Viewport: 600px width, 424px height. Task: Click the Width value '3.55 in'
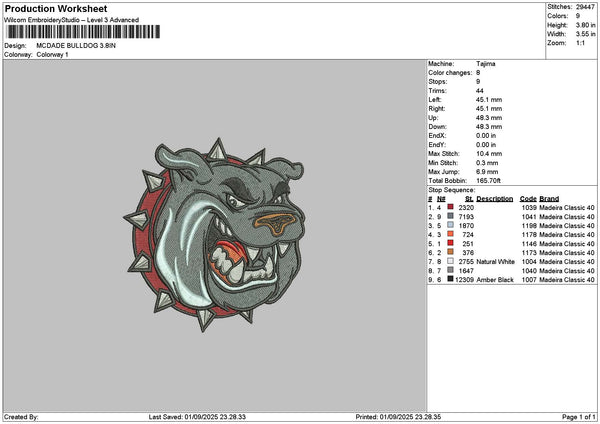585,34
